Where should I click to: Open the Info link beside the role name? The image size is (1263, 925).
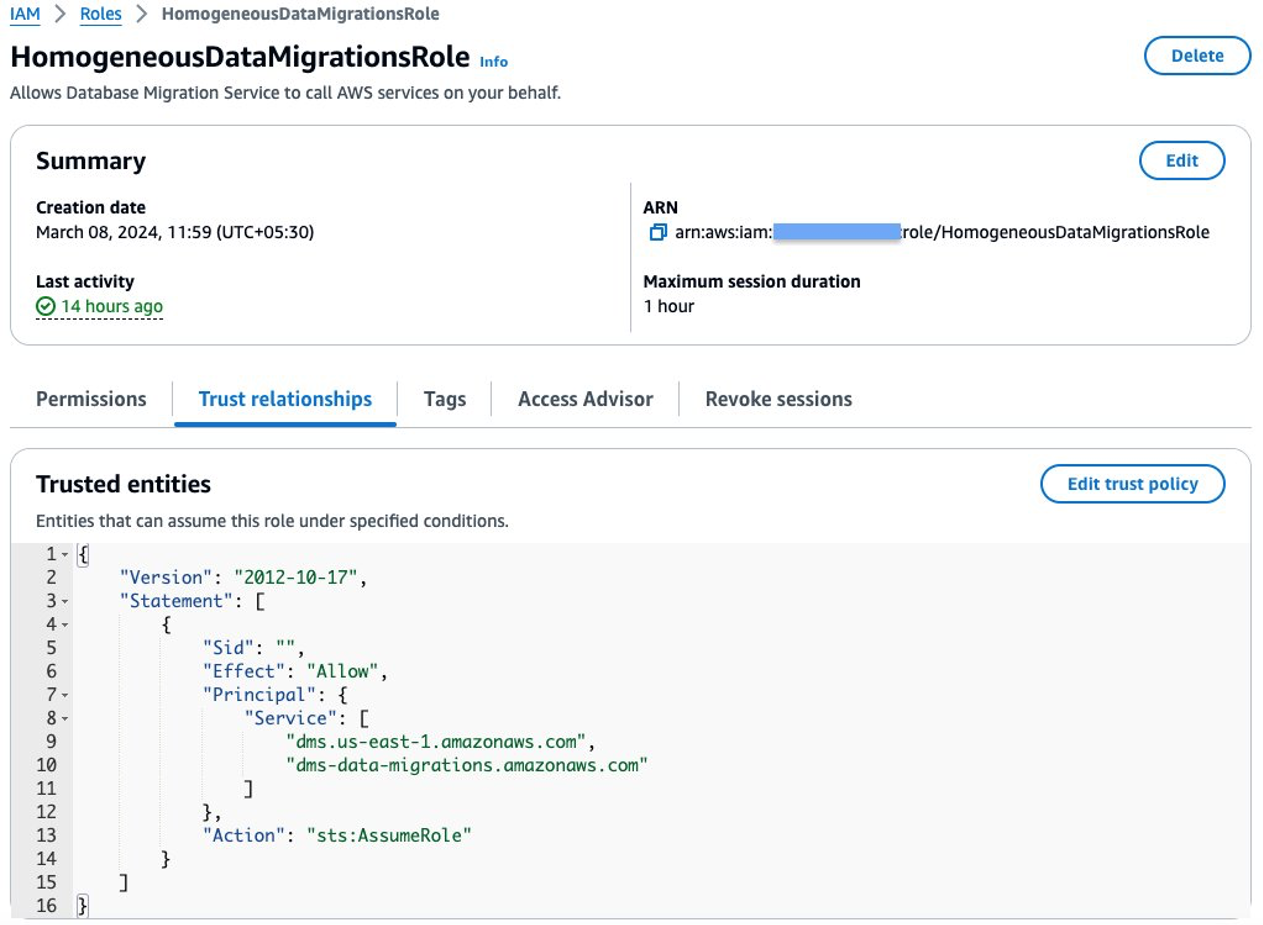tap(494, 62)
